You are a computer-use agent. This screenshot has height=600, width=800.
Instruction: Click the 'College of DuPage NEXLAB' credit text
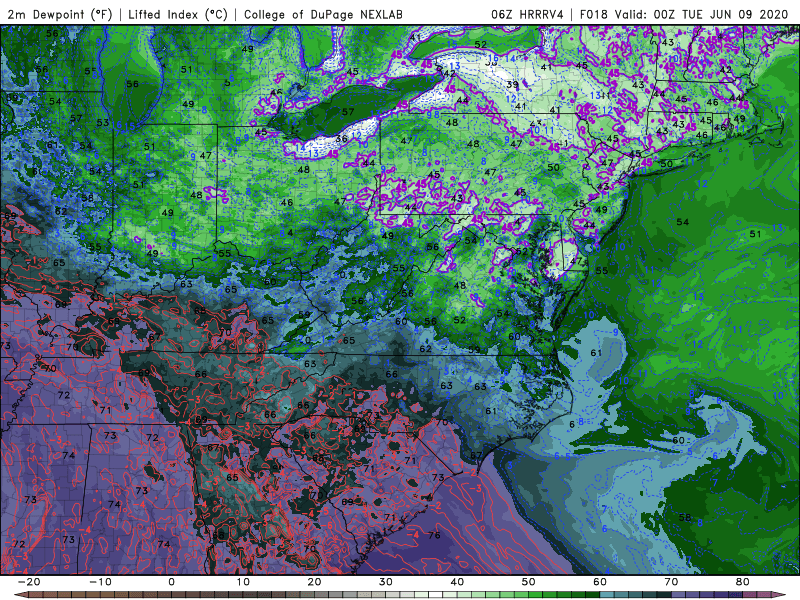323,15
